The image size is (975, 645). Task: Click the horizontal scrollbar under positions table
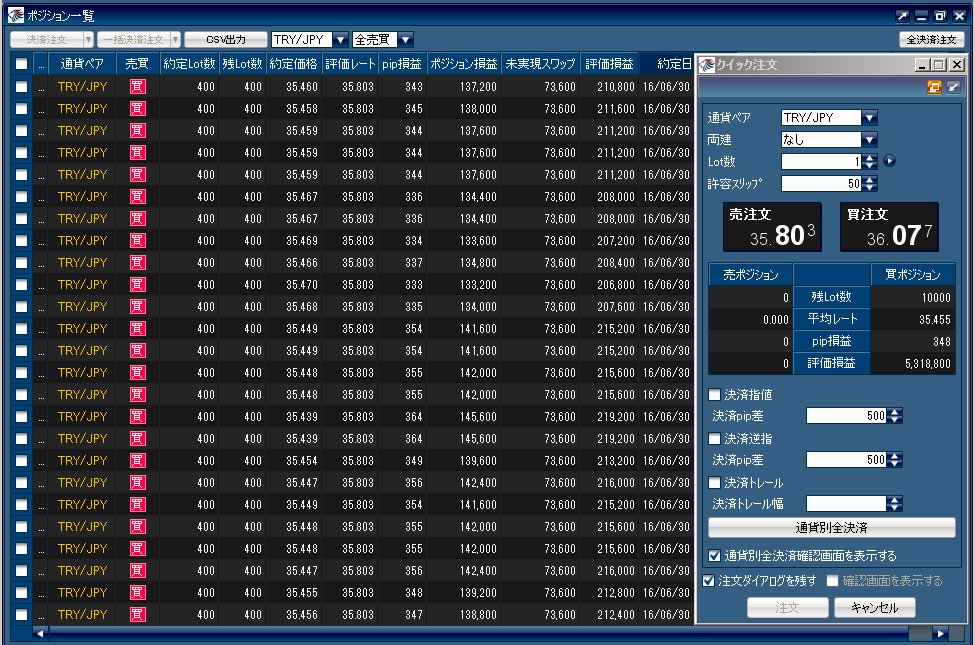click(479, 633)
